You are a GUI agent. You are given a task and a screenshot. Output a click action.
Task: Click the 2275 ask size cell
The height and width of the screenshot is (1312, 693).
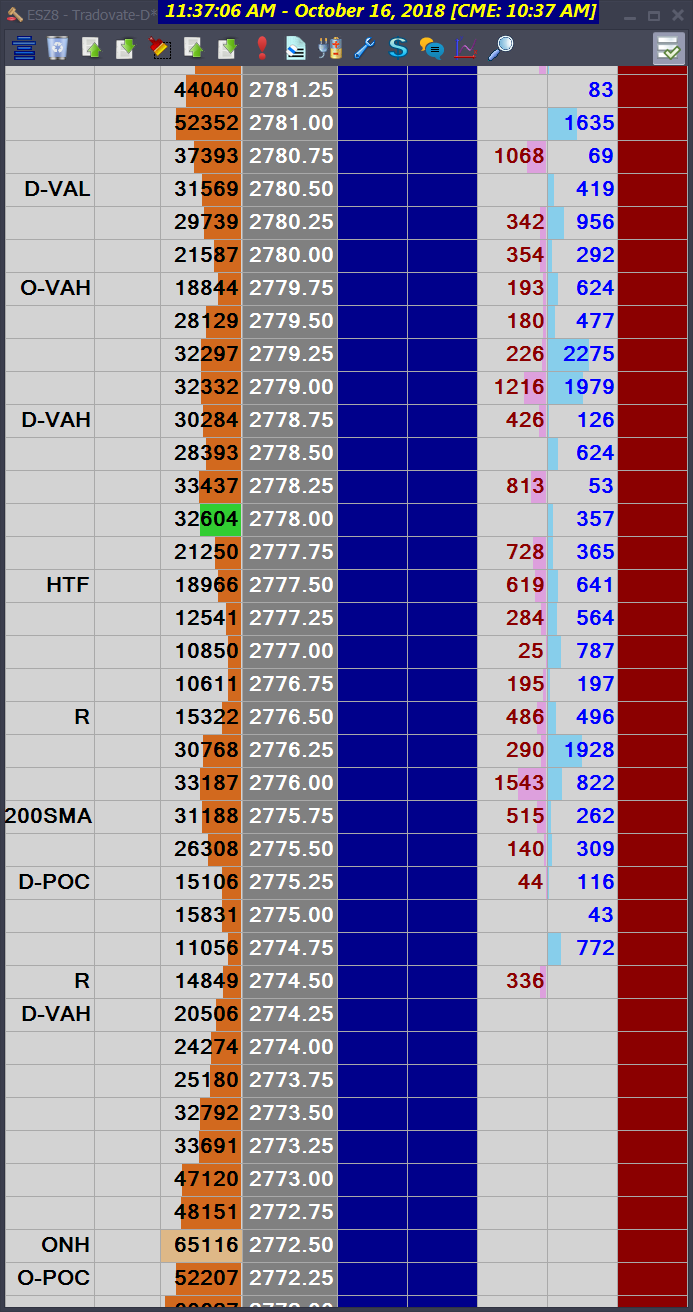click(582, 354)
